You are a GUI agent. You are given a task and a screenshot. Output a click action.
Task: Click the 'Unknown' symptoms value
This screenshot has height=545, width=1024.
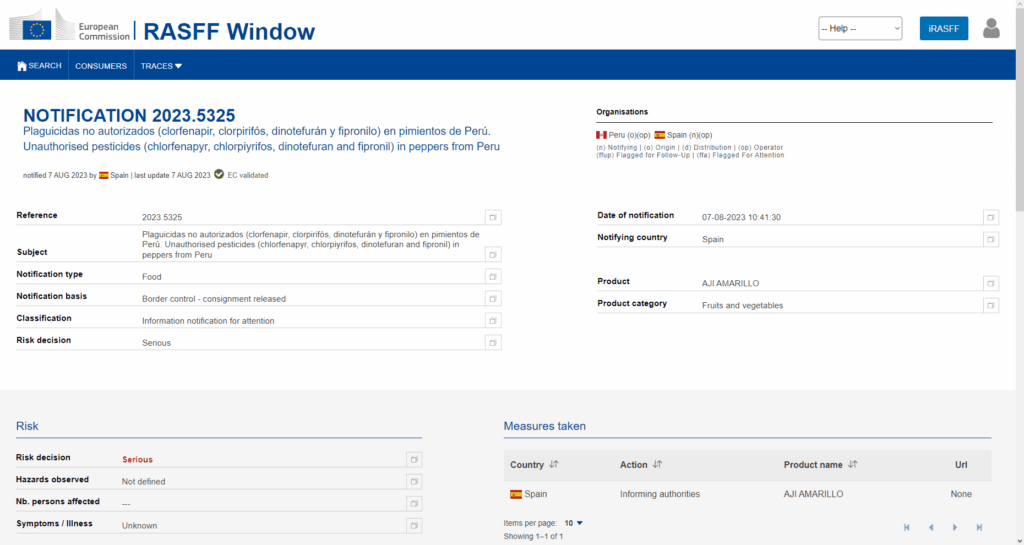tap(139, 525)
